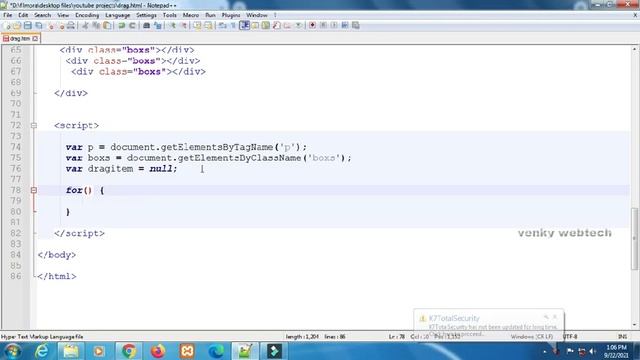Screen dimensions: 640x360
Task: Toggle the highlighted Indent Guide toolbar icon
Action: pyautogui.click(x=244, y=26)
